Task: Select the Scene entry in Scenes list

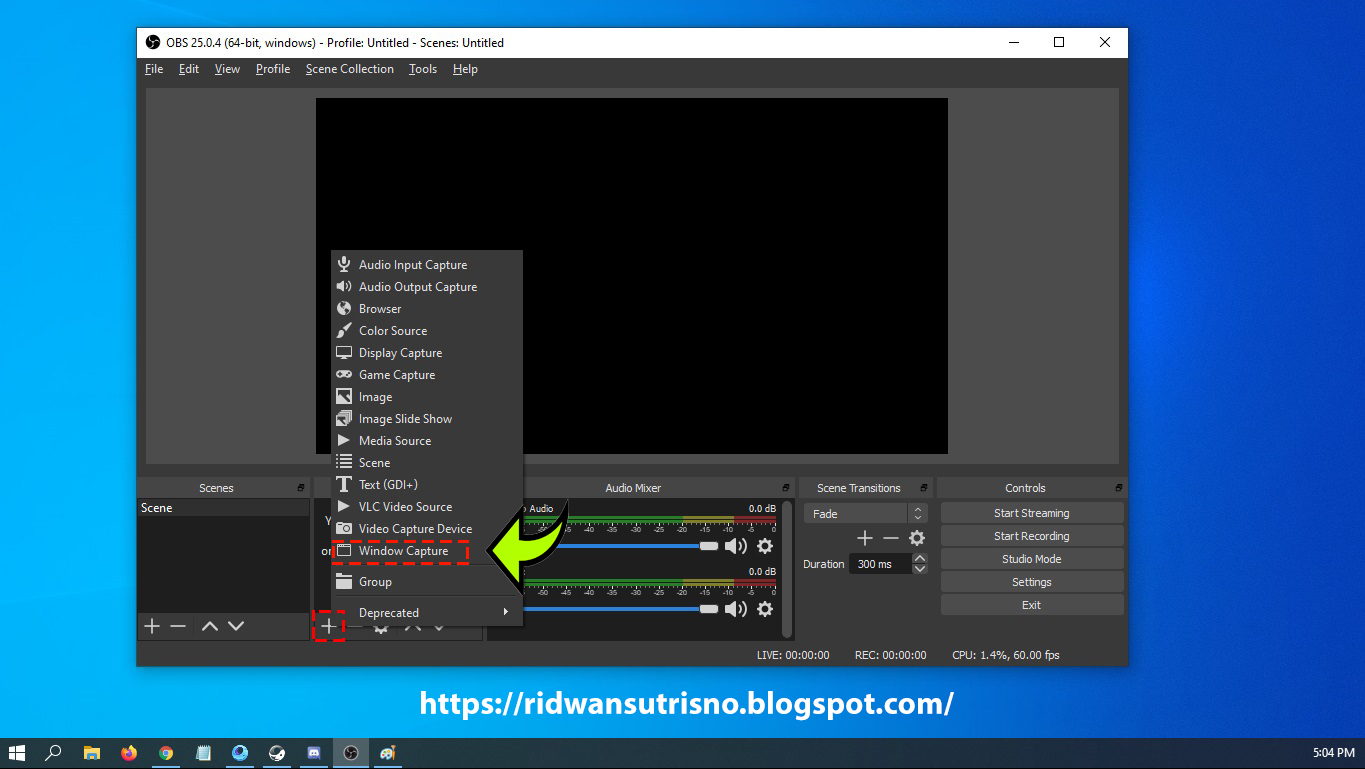Action: (224, 508)
